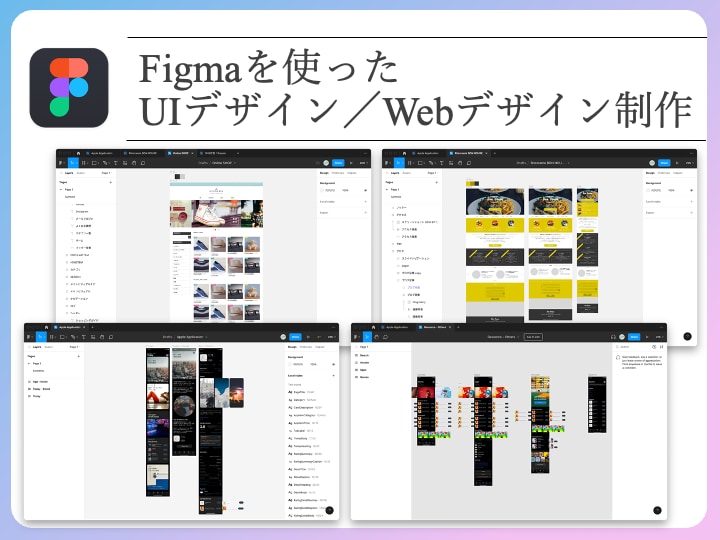Open the zoom level dropdown in the yellow restaurant window
Screen dimensions: 720x540
click(689, 163)
